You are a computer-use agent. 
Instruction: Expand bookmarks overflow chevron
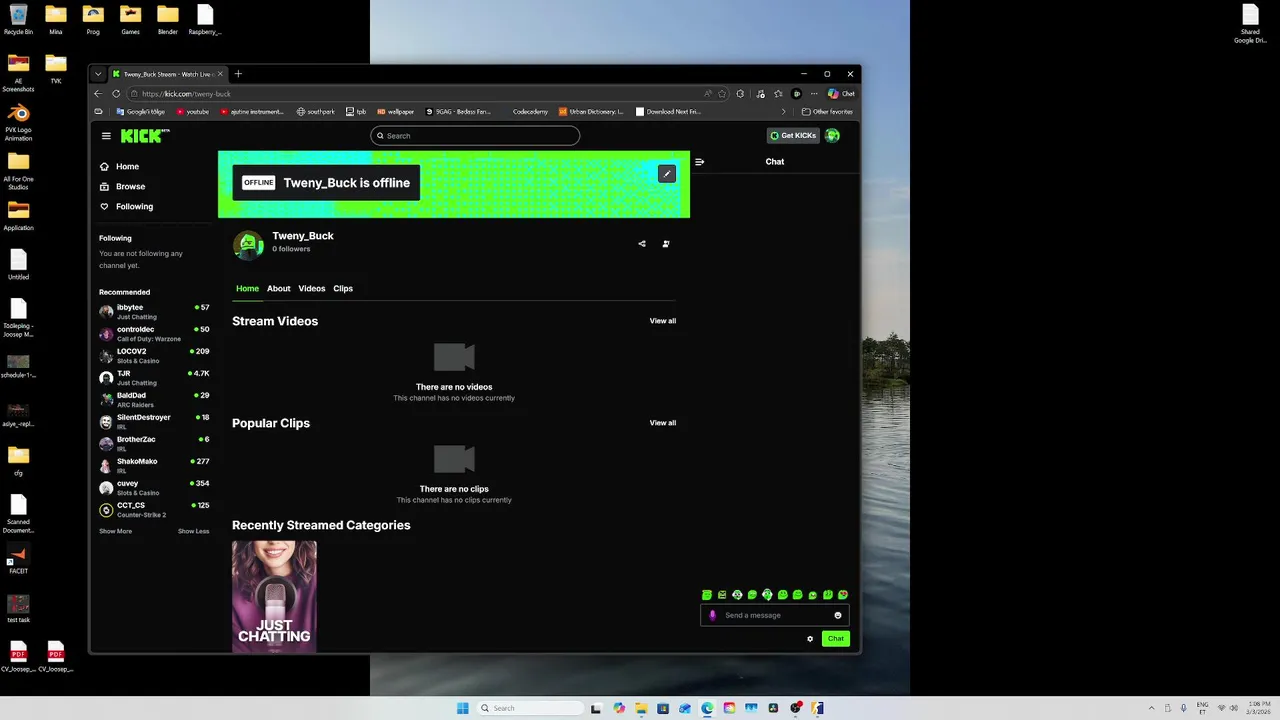[x=783, y=112]
